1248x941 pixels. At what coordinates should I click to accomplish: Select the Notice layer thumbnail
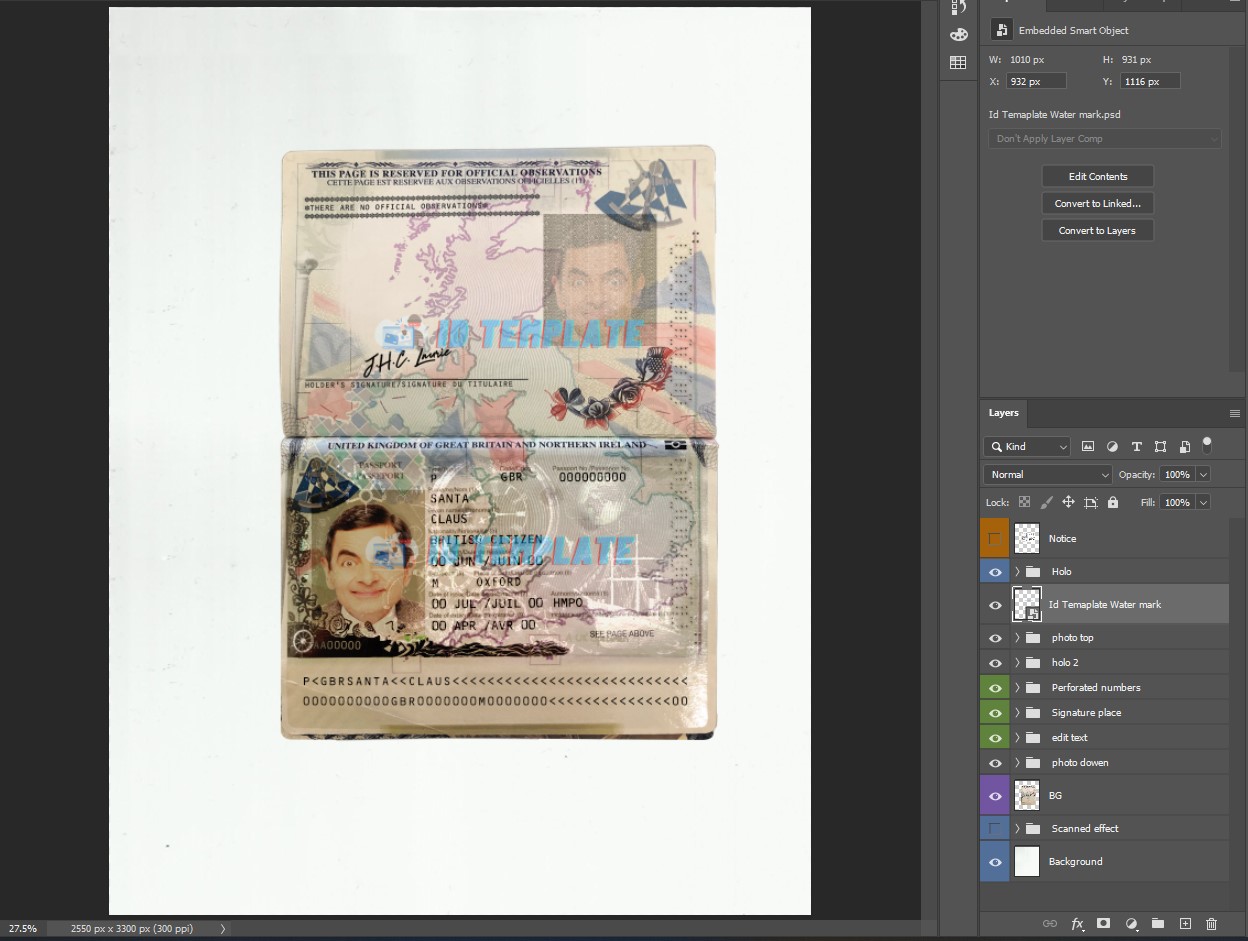(x=1027, y=539)
